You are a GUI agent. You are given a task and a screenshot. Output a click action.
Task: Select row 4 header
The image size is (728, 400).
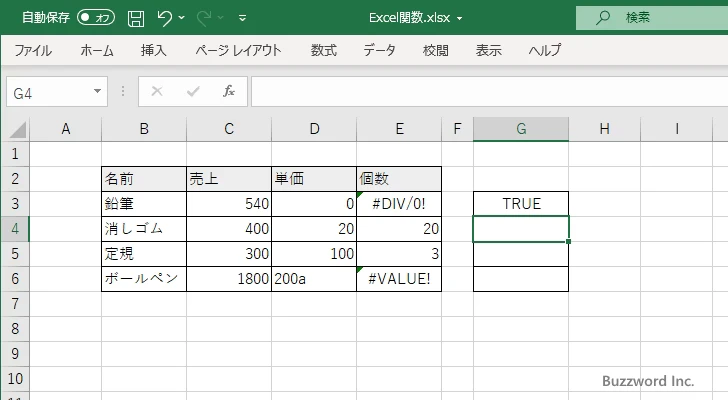[x=15, y=229]
